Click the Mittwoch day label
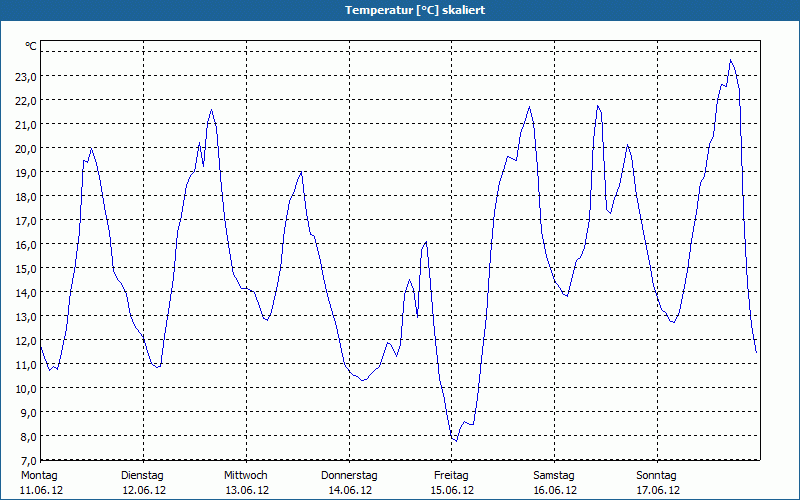The width and height of the screenshot is (800, 500). tap(245, 476)
